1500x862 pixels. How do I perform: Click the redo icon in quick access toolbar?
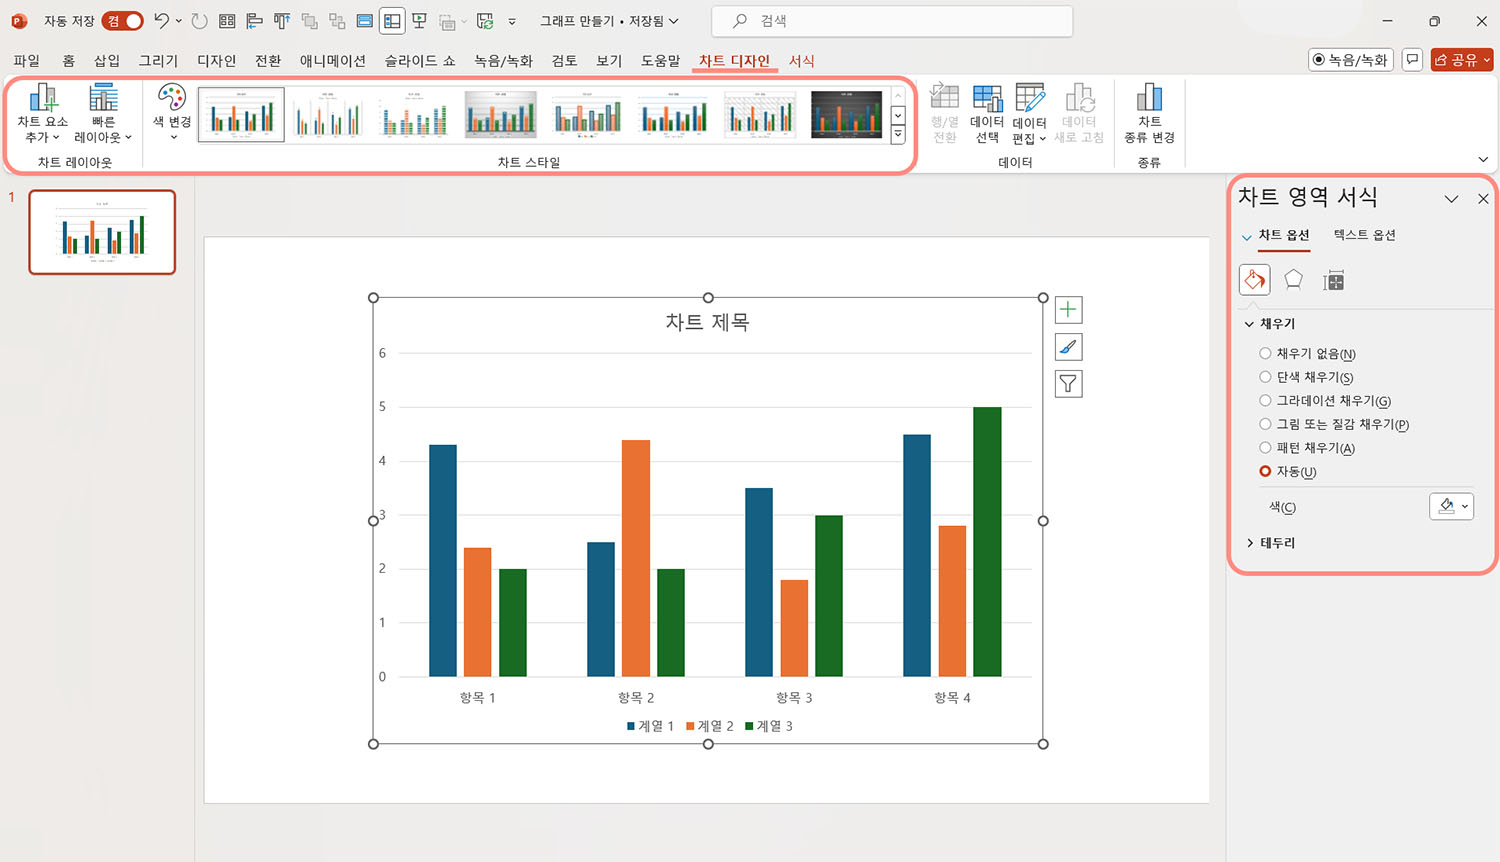[x=199, y=20]
